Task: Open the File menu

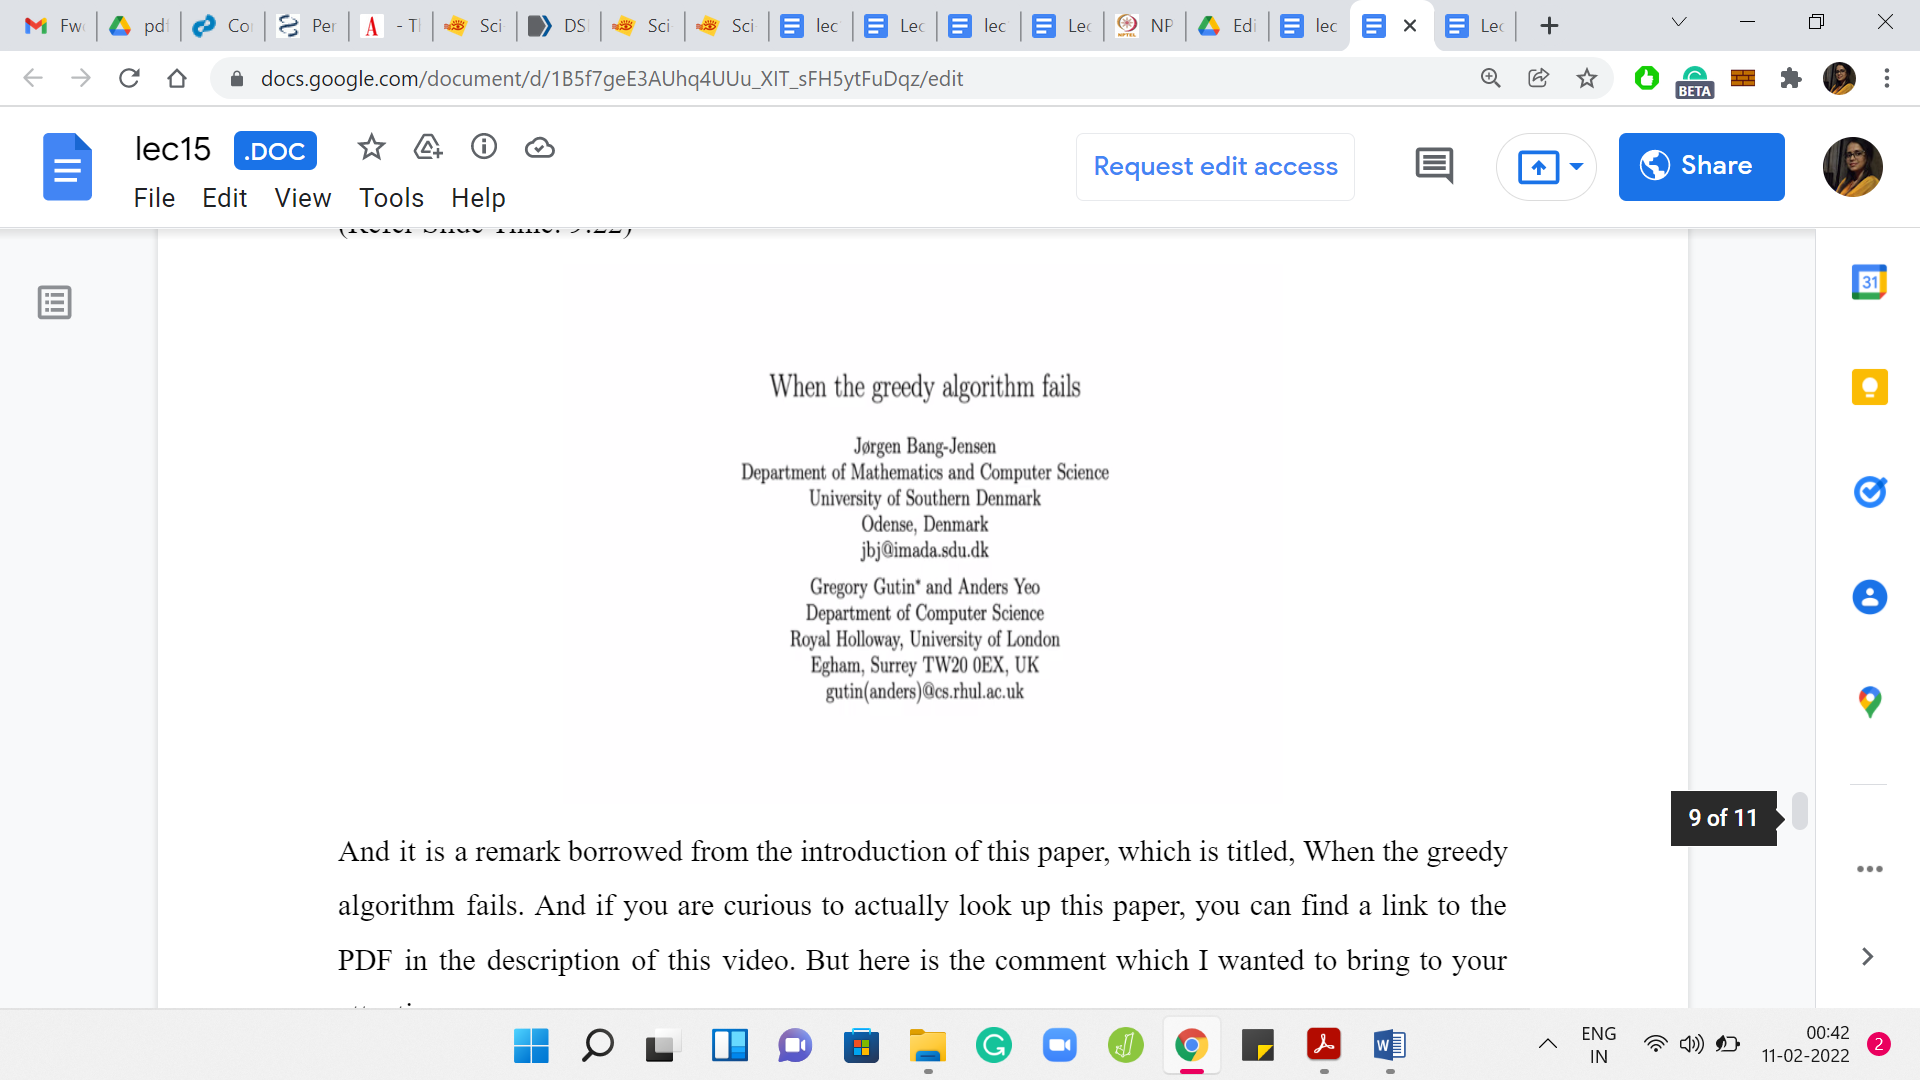Action: (154, 198)
